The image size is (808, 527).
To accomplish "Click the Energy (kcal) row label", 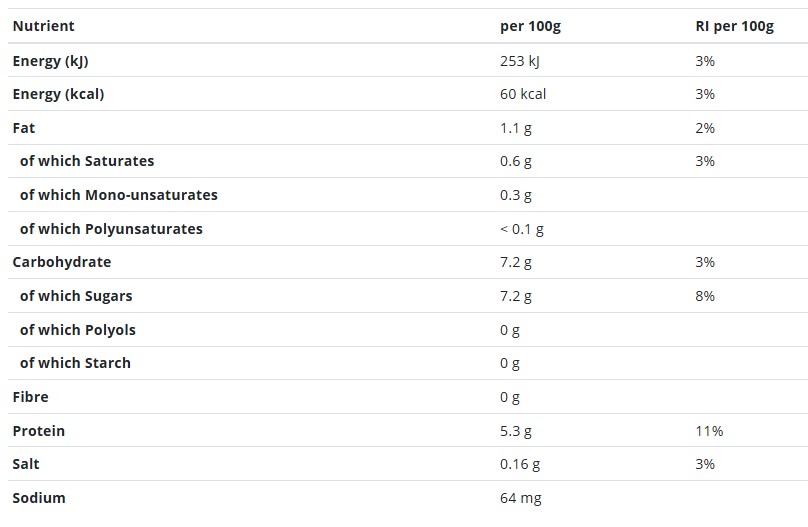I will [x=58, y=94].
